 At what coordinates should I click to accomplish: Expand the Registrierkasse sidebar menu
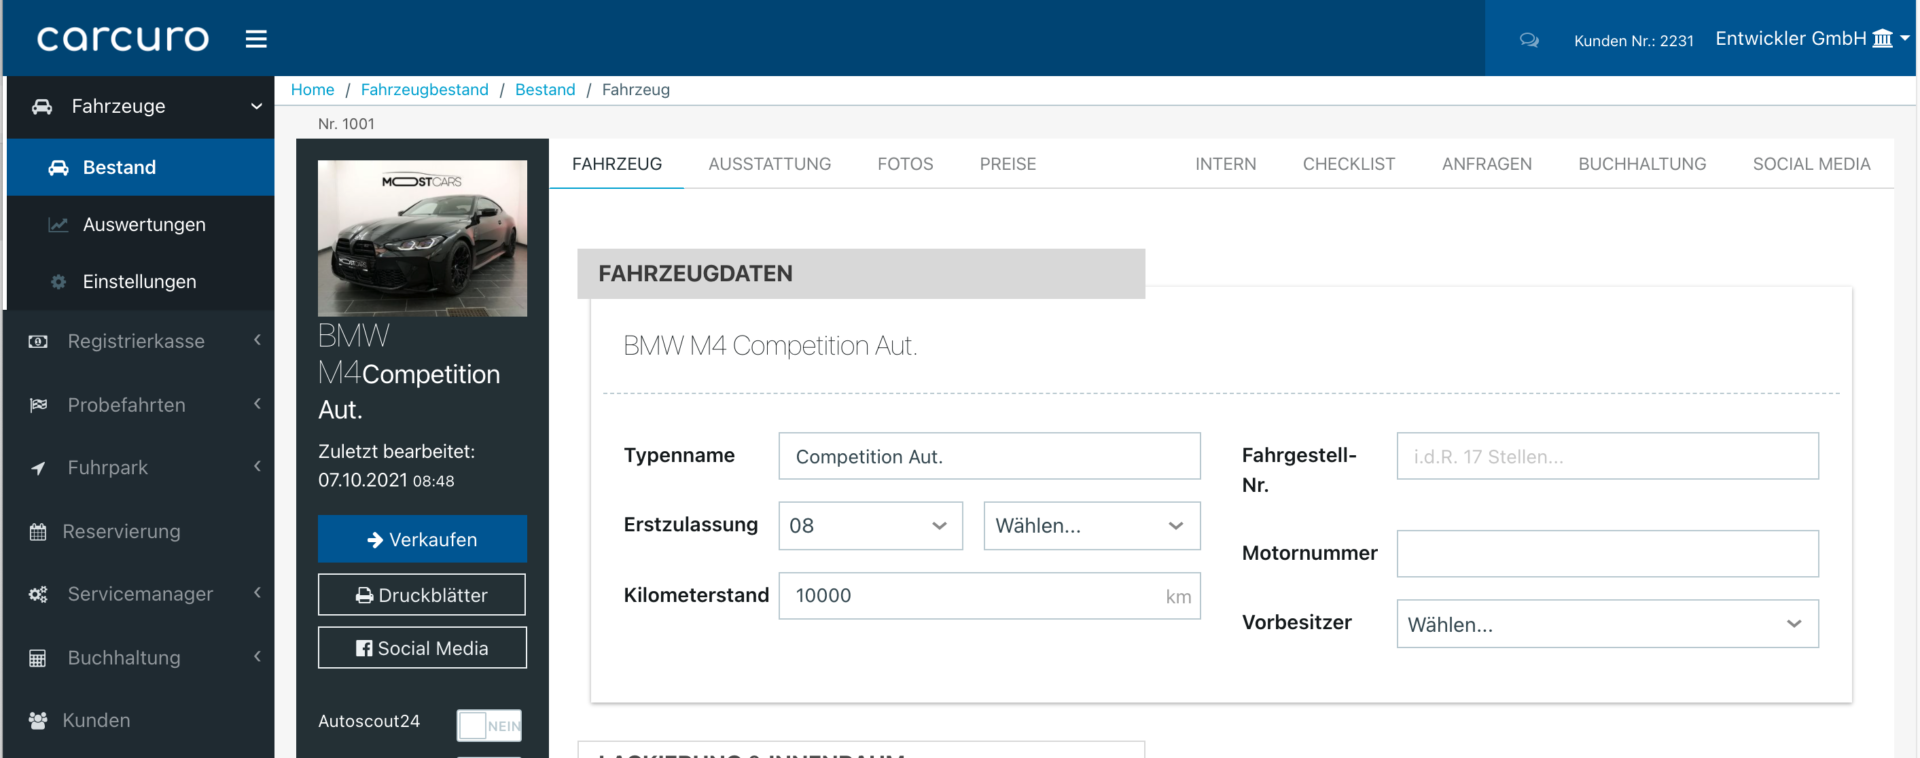click(257, 341)
